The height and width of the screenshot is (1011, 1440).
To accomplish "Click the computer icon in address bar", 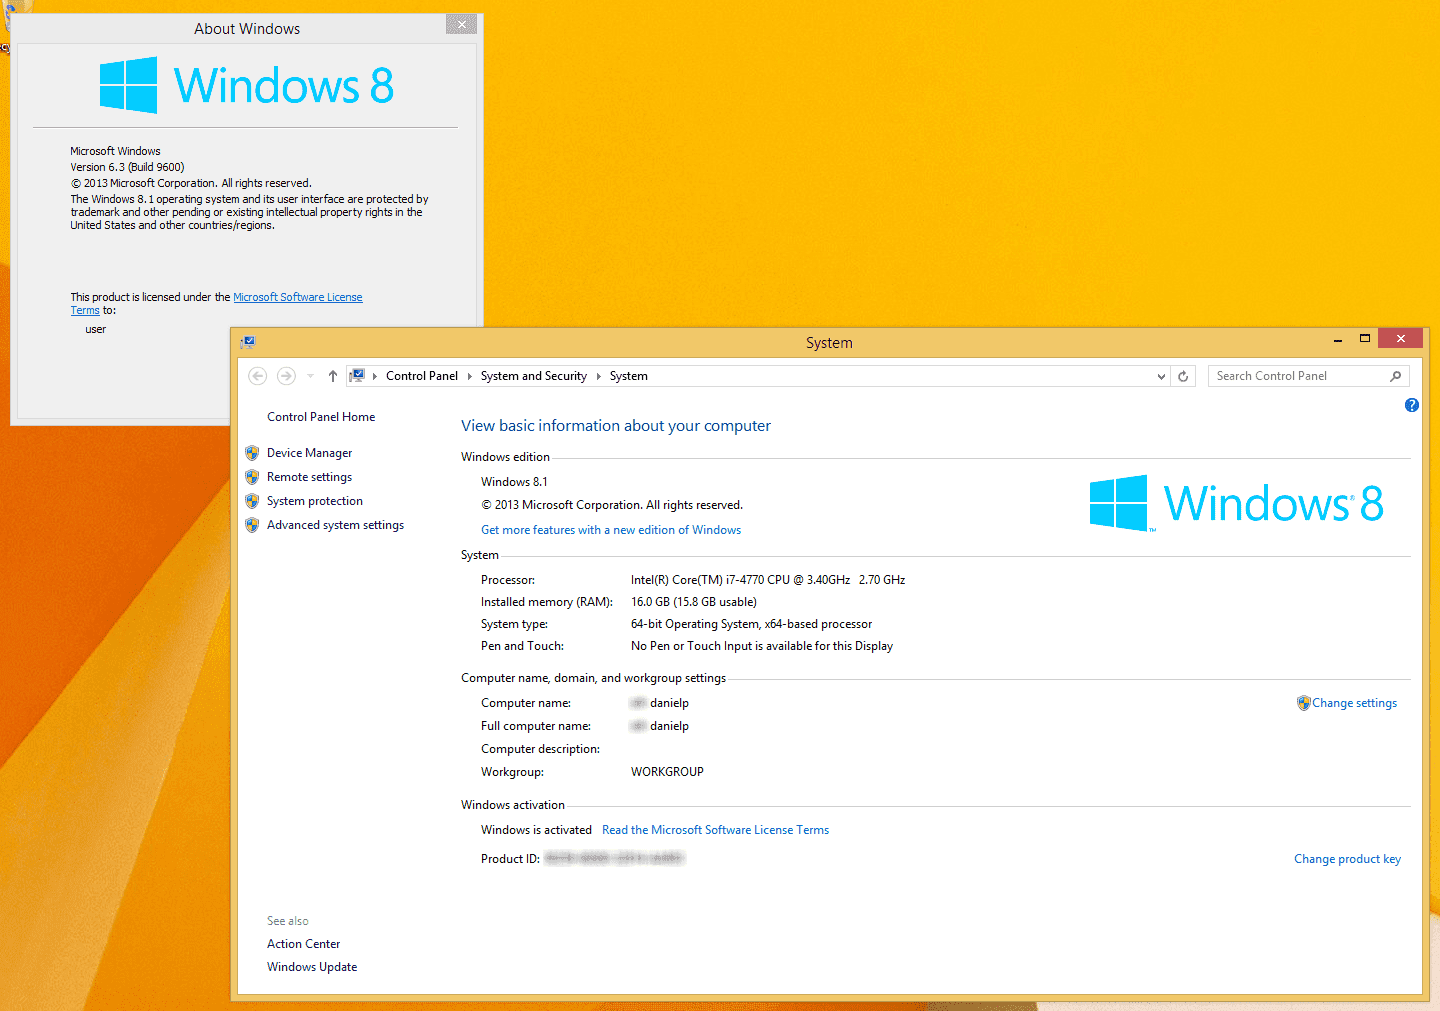I will (357, 376).
